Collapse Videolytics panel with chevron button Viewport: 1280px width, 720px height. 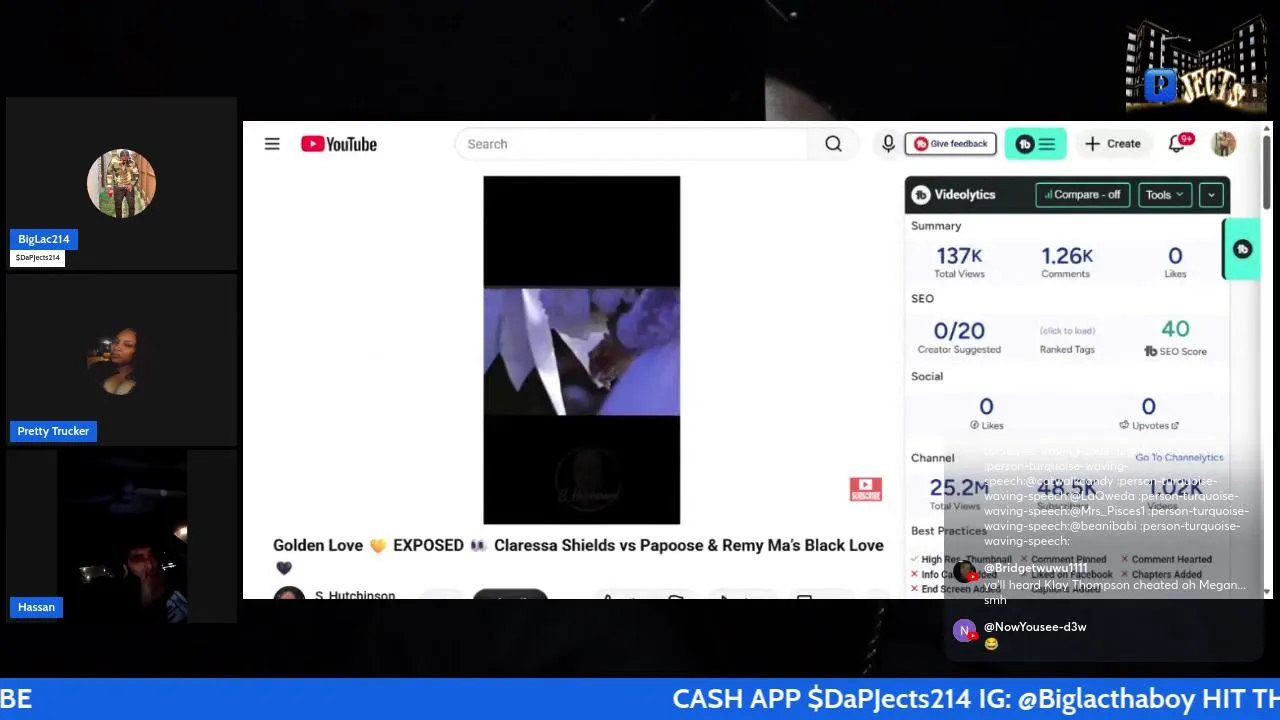pyautogui.click(x=1211, y=195)
